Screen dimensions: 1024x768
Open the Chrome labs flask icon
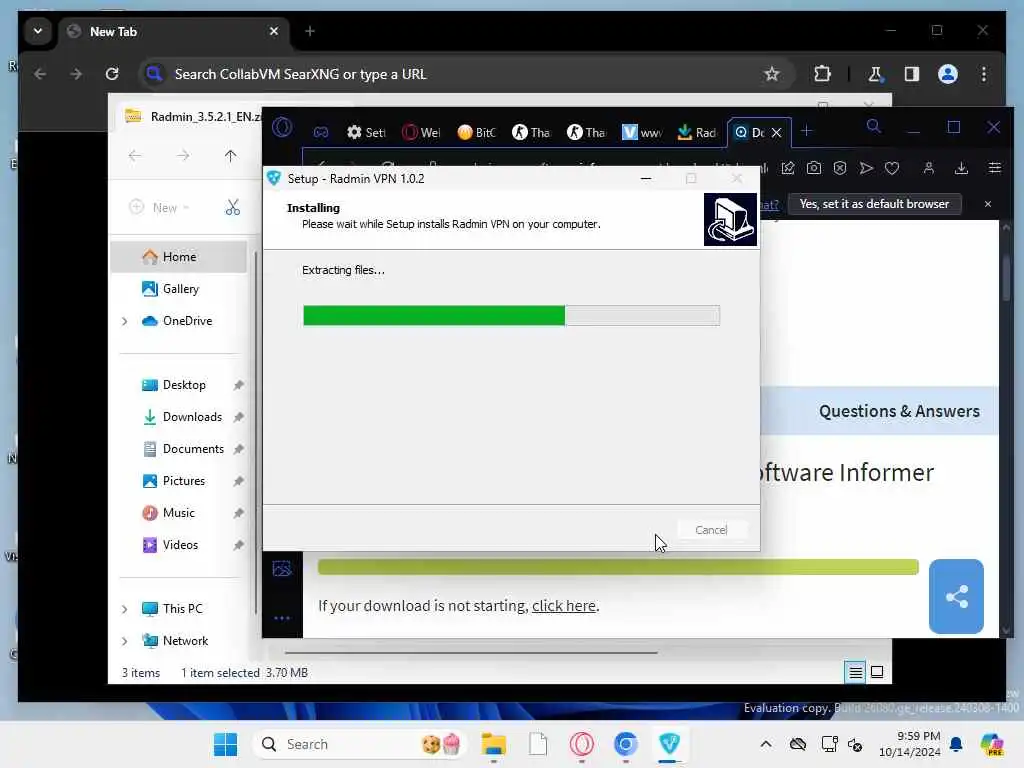tap(875, 74)
